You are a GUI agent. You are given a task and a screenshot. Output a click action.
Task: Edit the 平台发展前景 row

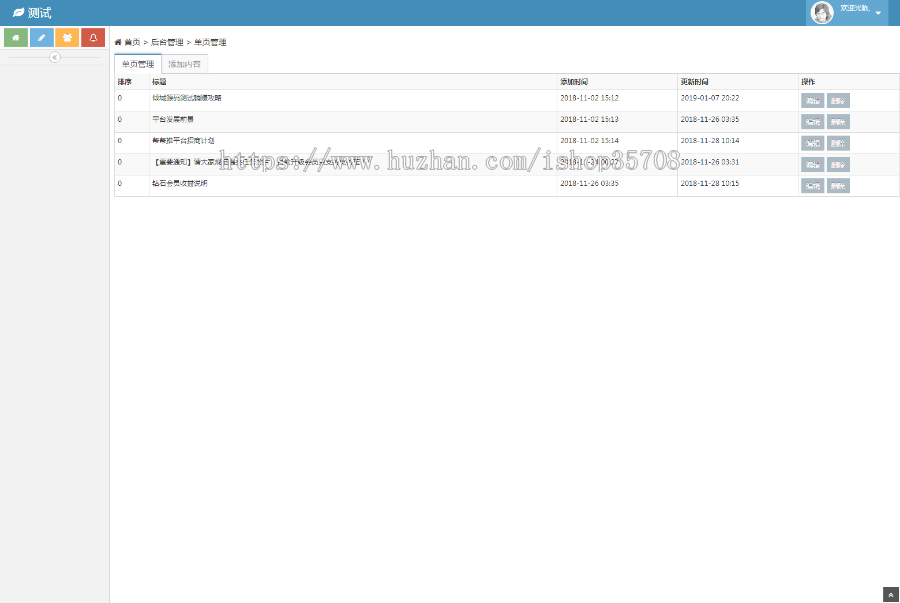[813, 122]
